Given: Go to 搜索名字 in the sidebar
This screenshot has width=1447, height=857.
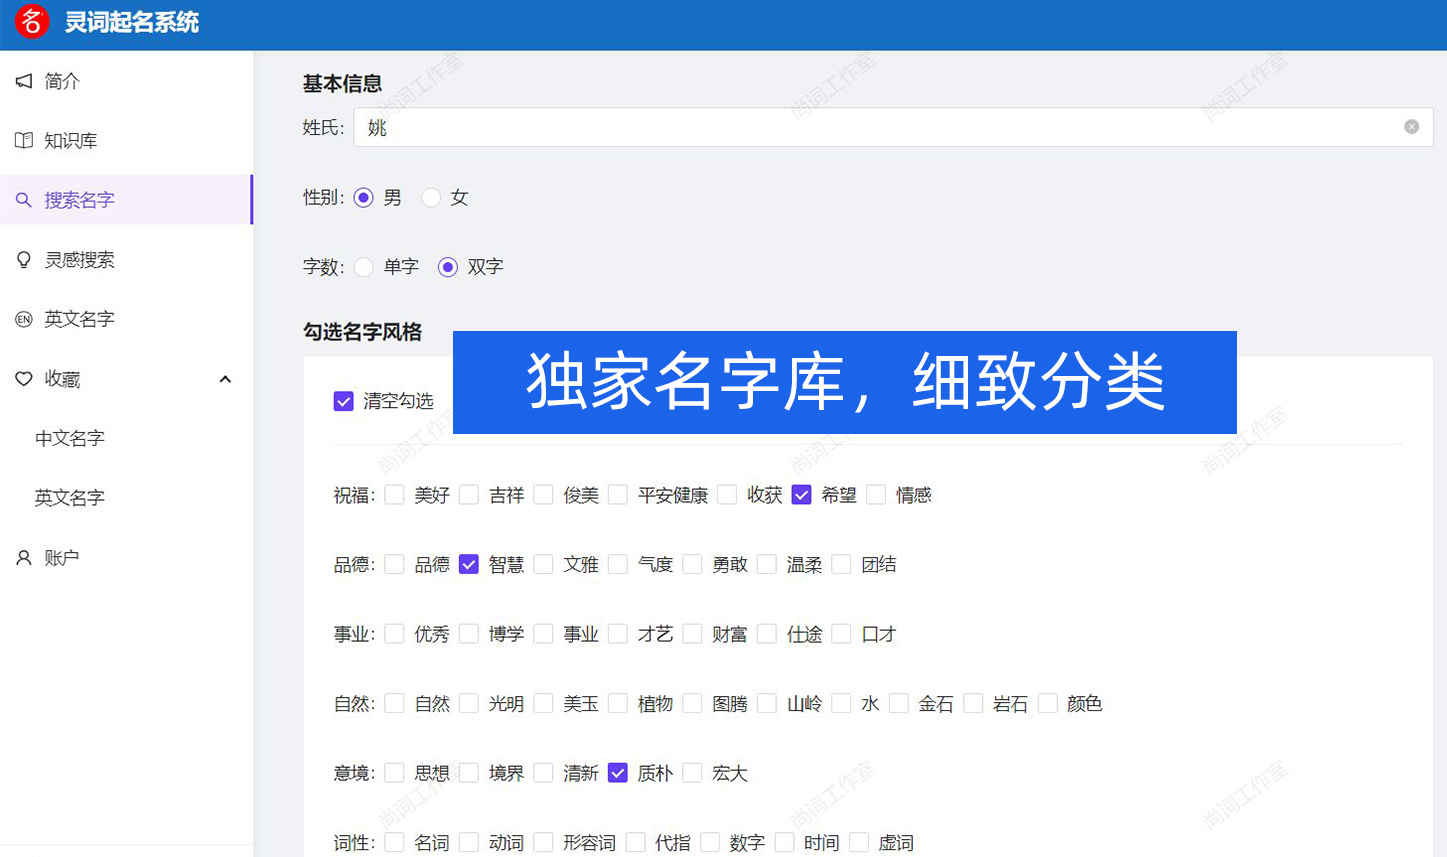Looking at the screenshot, I should [126, 200].
